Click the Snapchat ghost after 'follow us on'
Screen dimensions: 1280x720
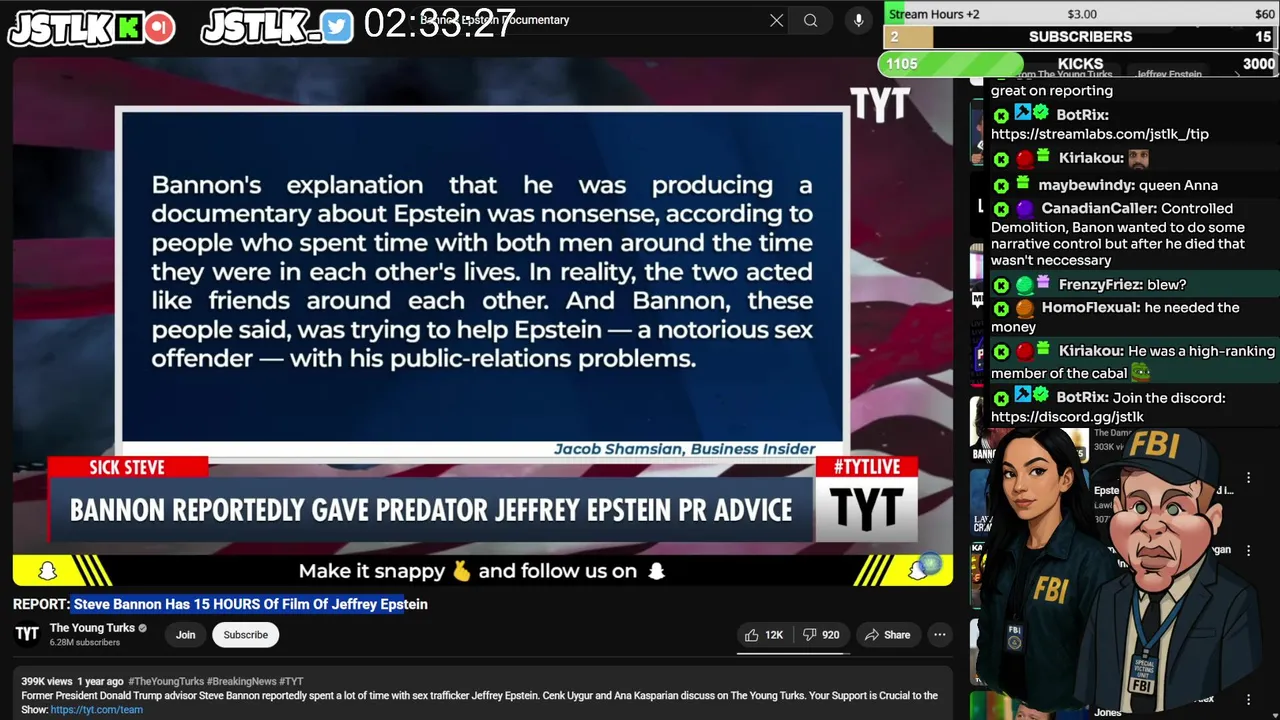click(656, 571)
